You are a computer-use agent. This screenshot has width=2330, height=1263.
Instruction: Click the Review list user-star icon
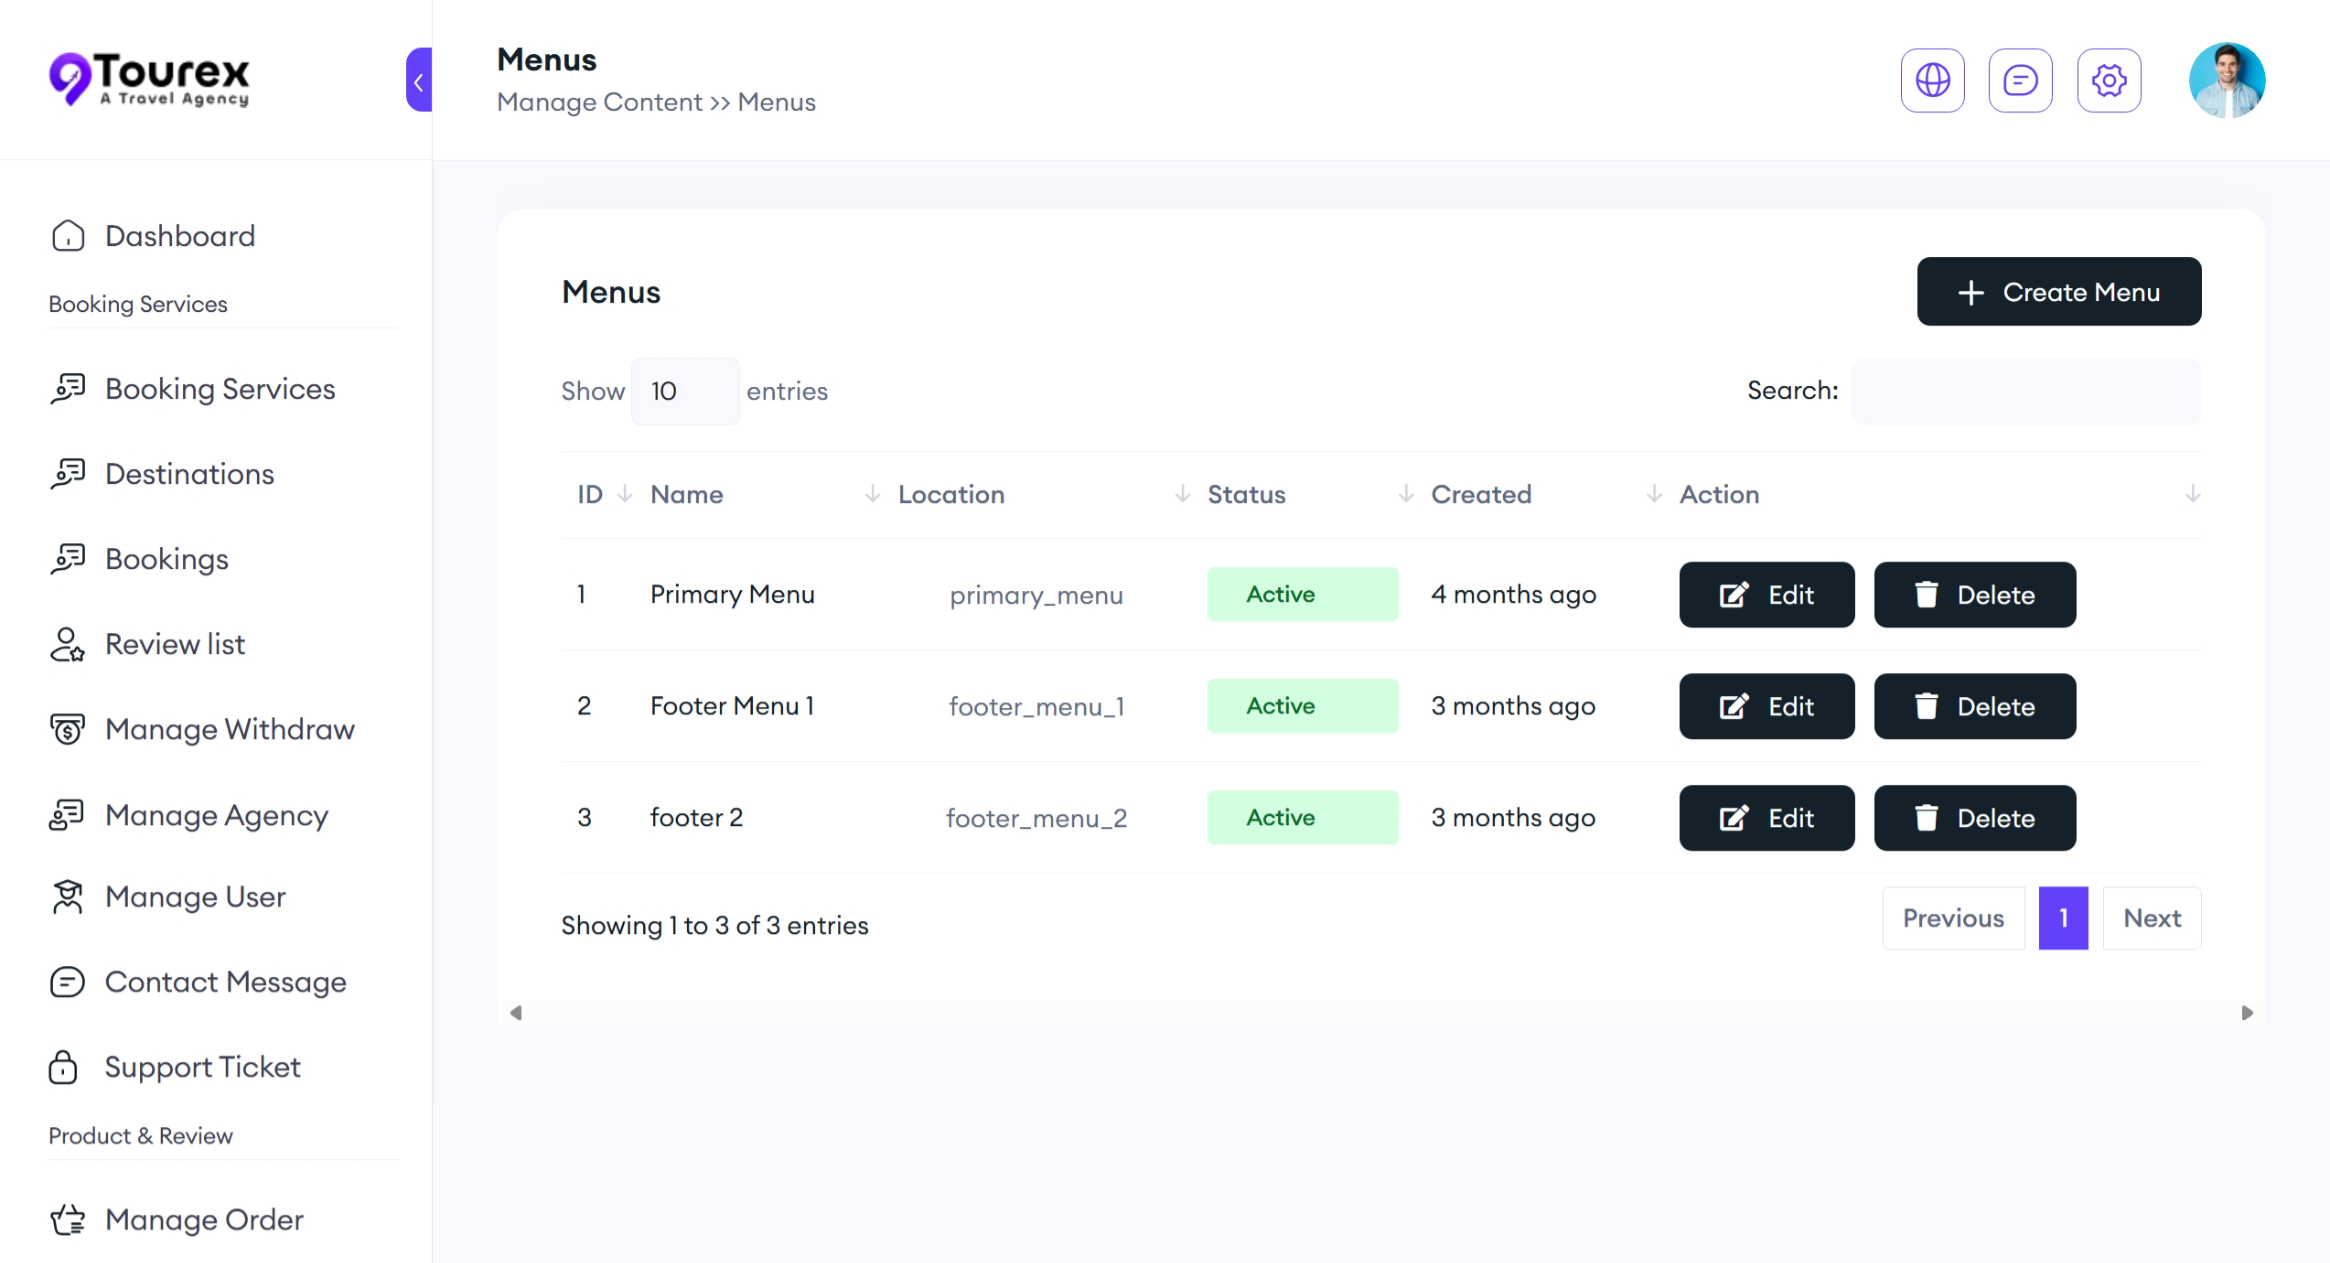pos(68,645)
